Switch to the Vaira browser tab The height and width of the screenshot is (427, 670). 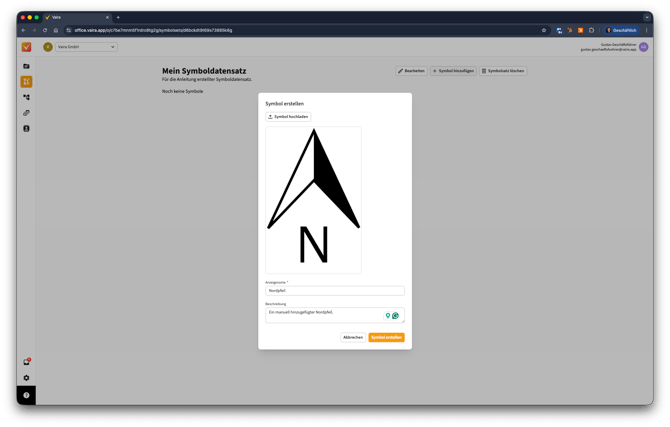(75, 17)
